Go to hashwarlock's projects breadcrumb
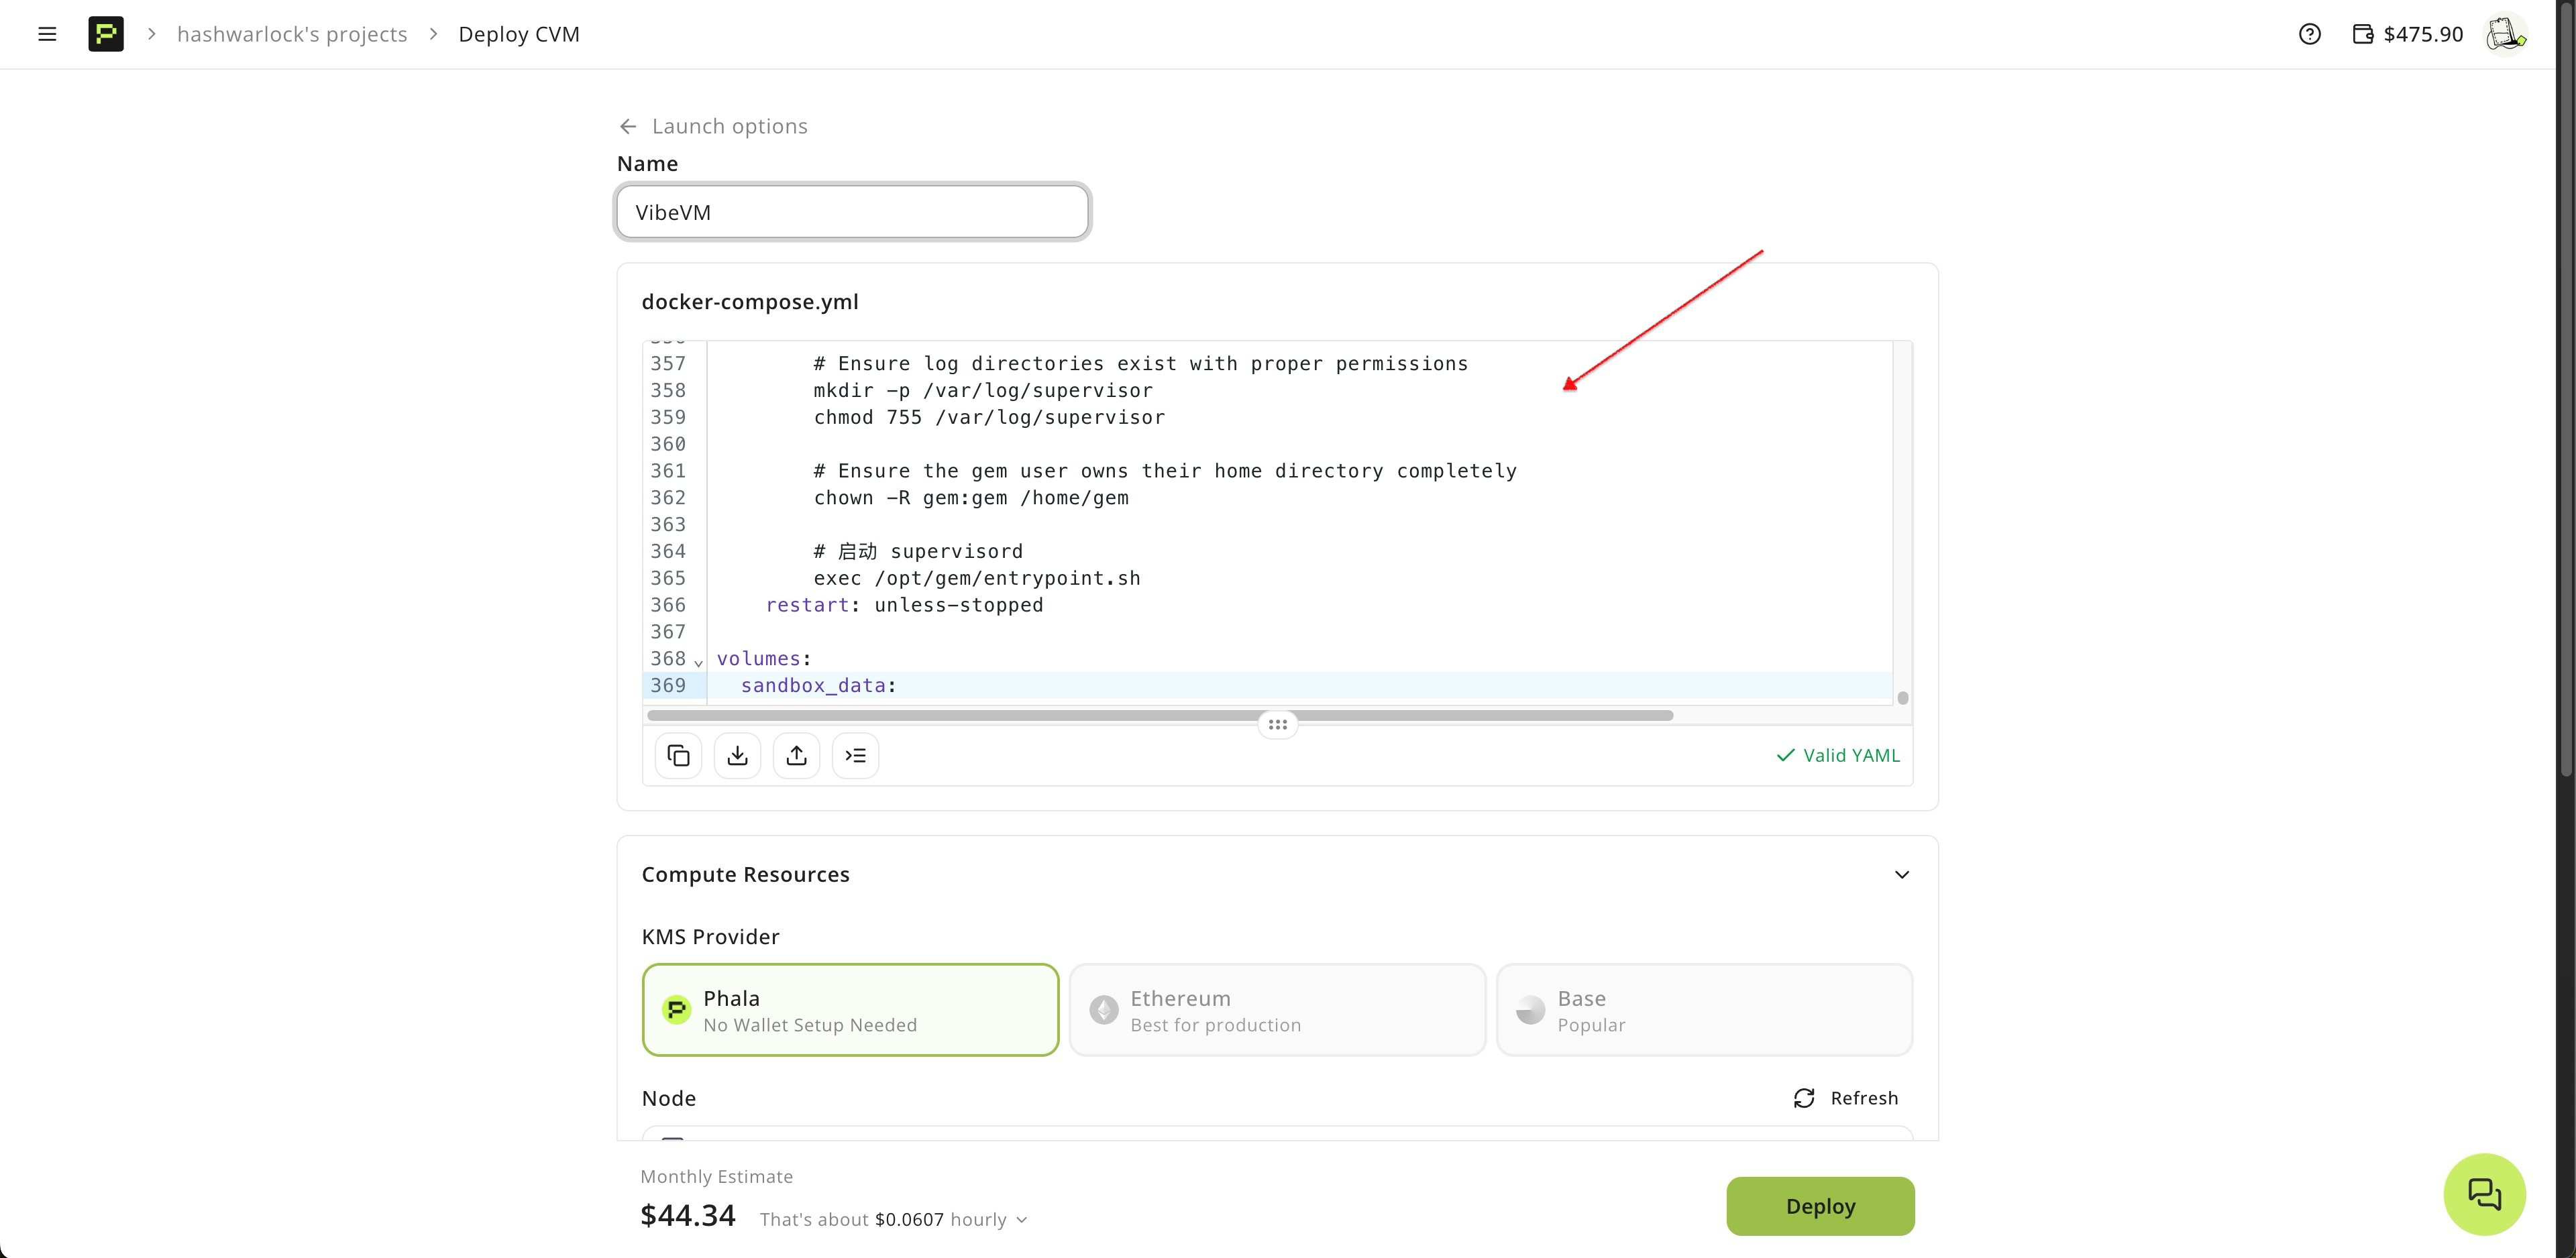This screenshot has height=1258, width=2576. tap(292, 34)
